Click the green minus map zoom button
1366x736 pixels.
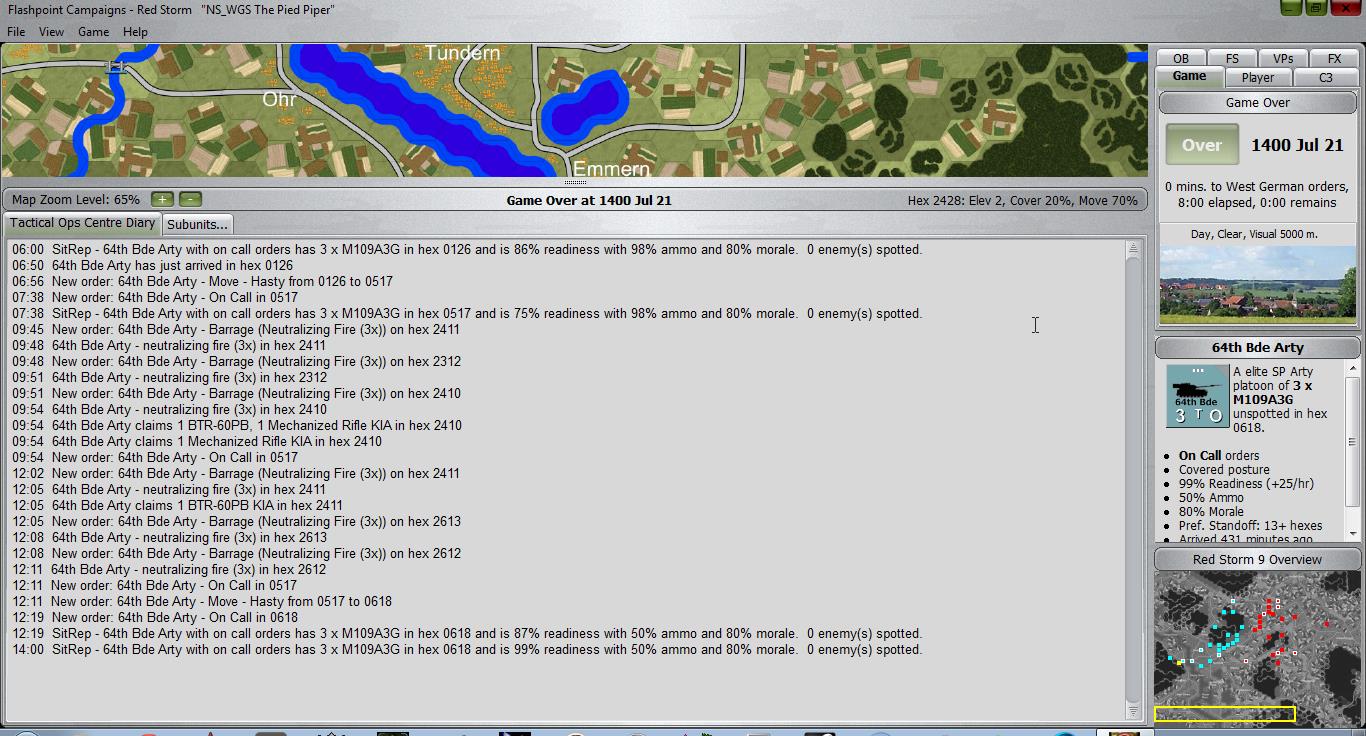(190, 199)
